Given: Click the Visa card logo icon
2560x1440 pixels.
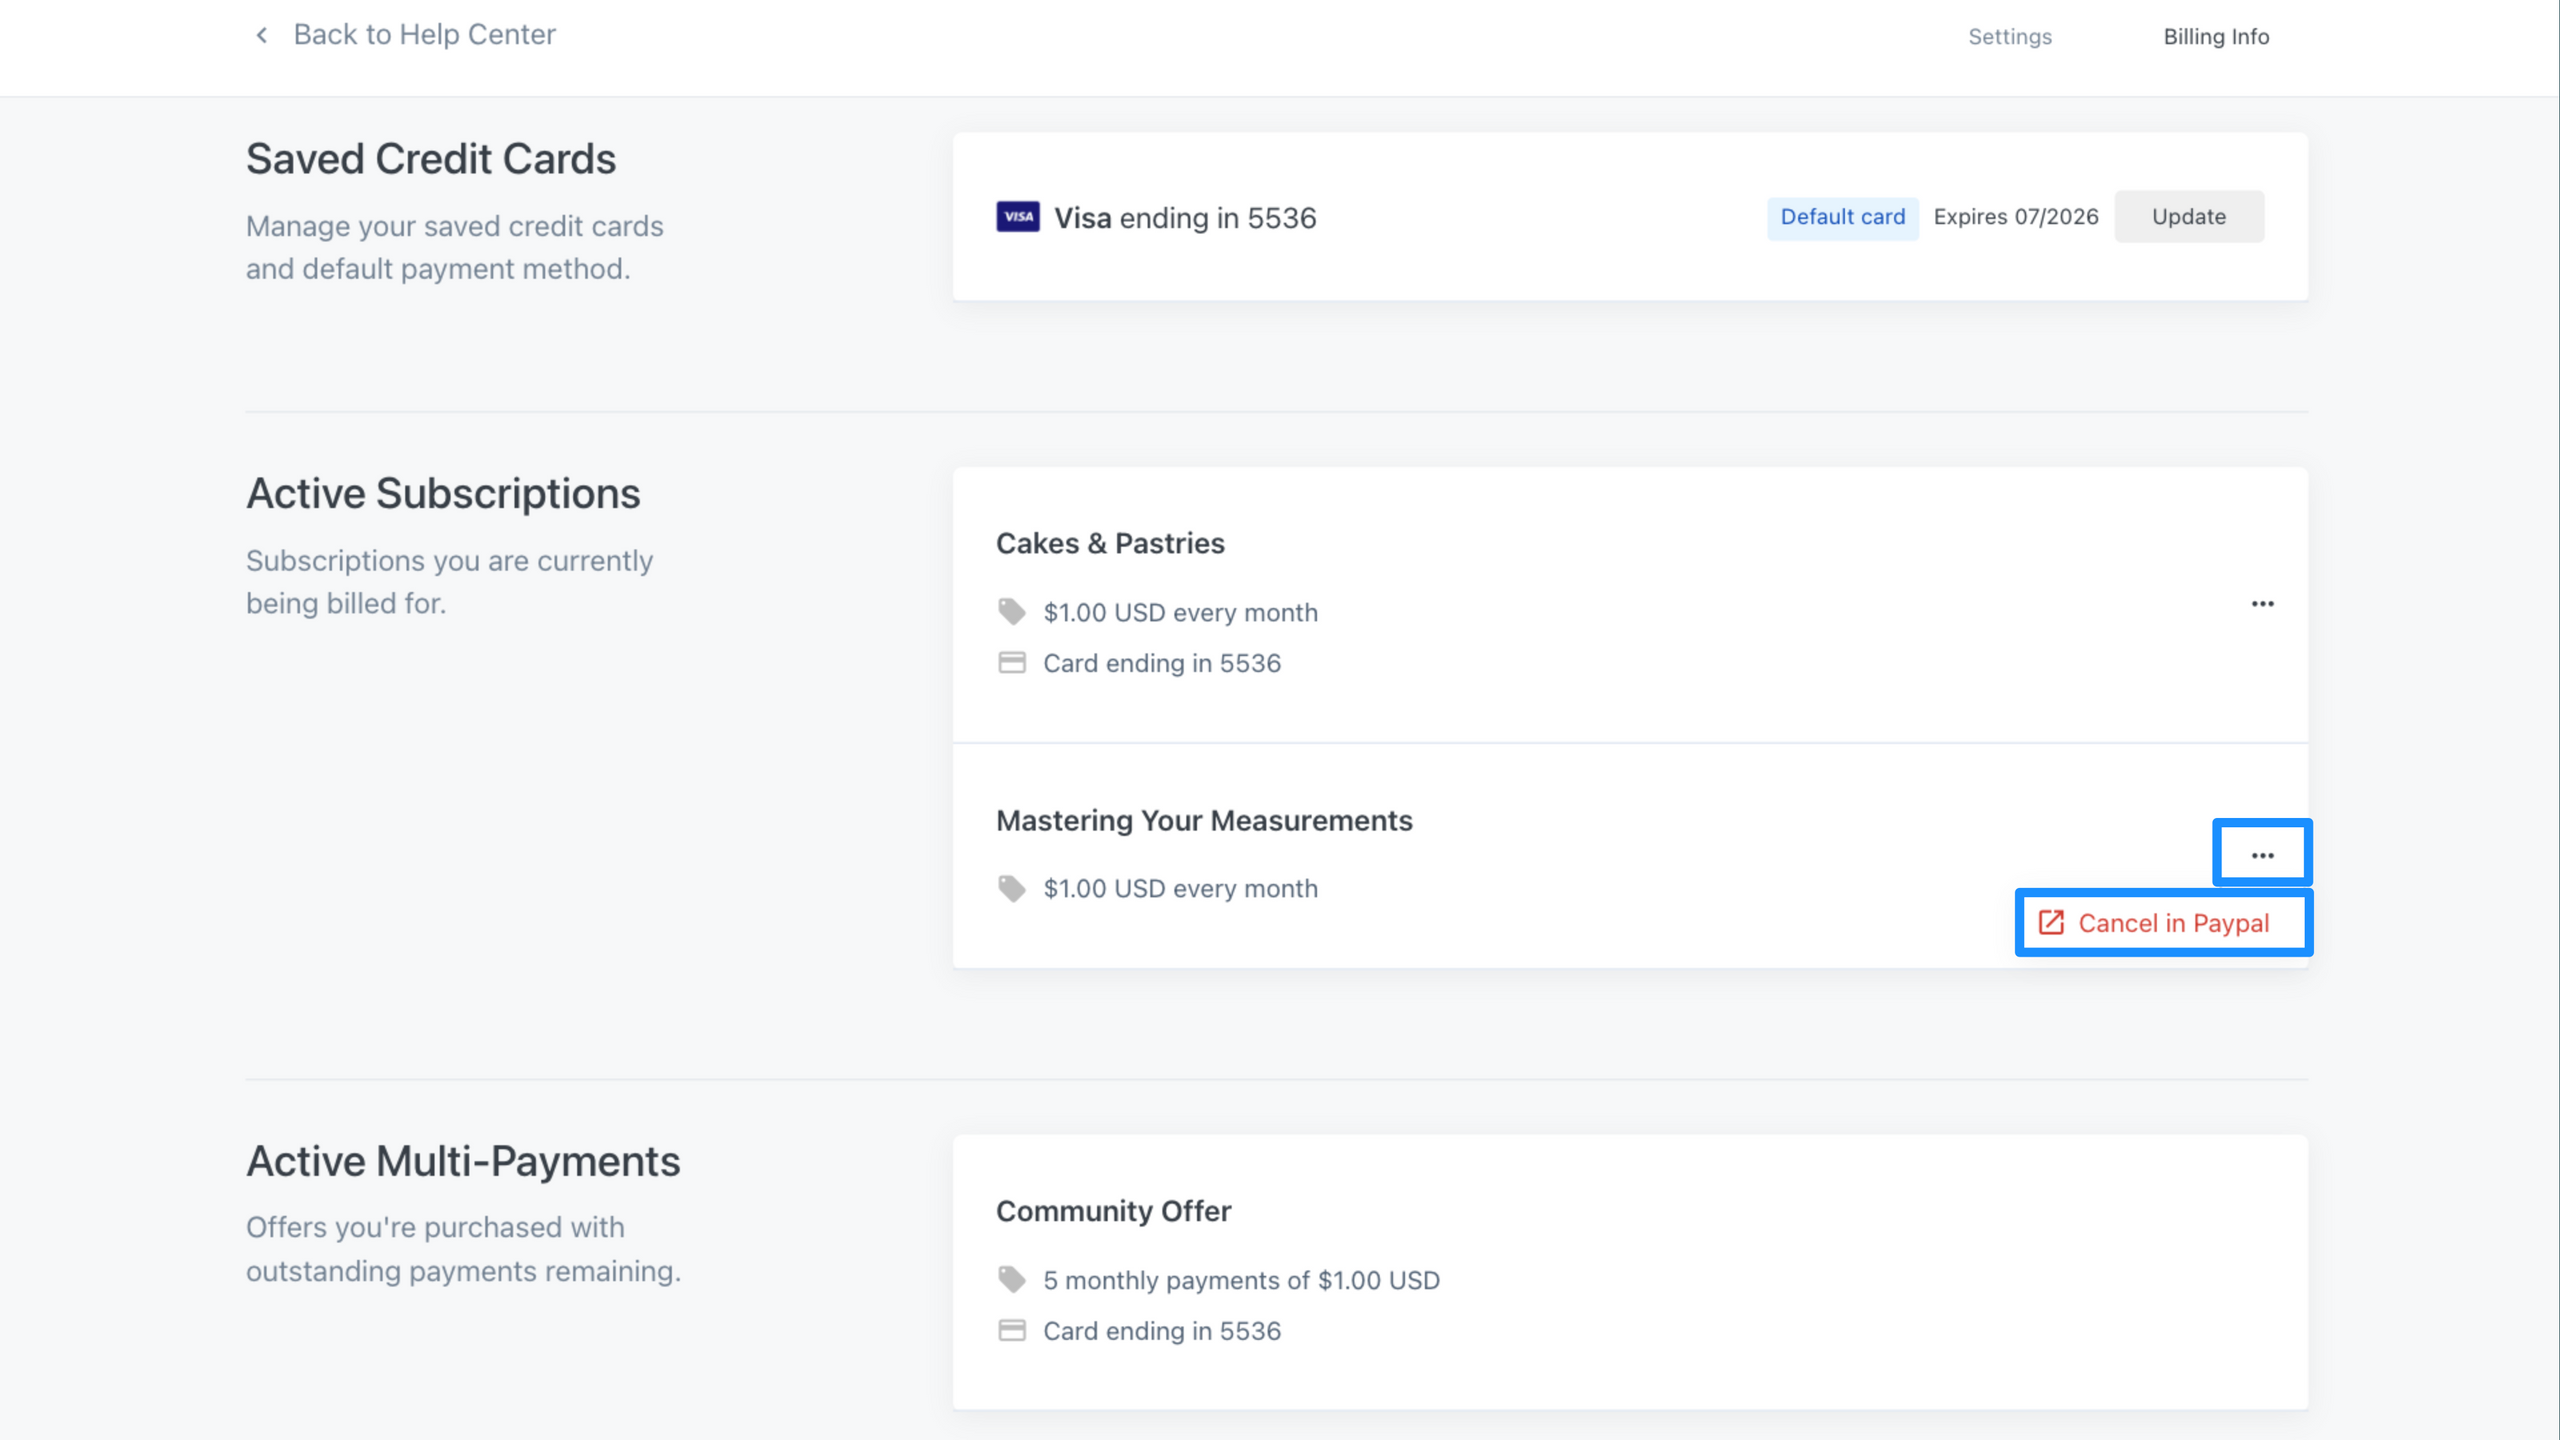Looking at the screenshot, I should 1017,217.
